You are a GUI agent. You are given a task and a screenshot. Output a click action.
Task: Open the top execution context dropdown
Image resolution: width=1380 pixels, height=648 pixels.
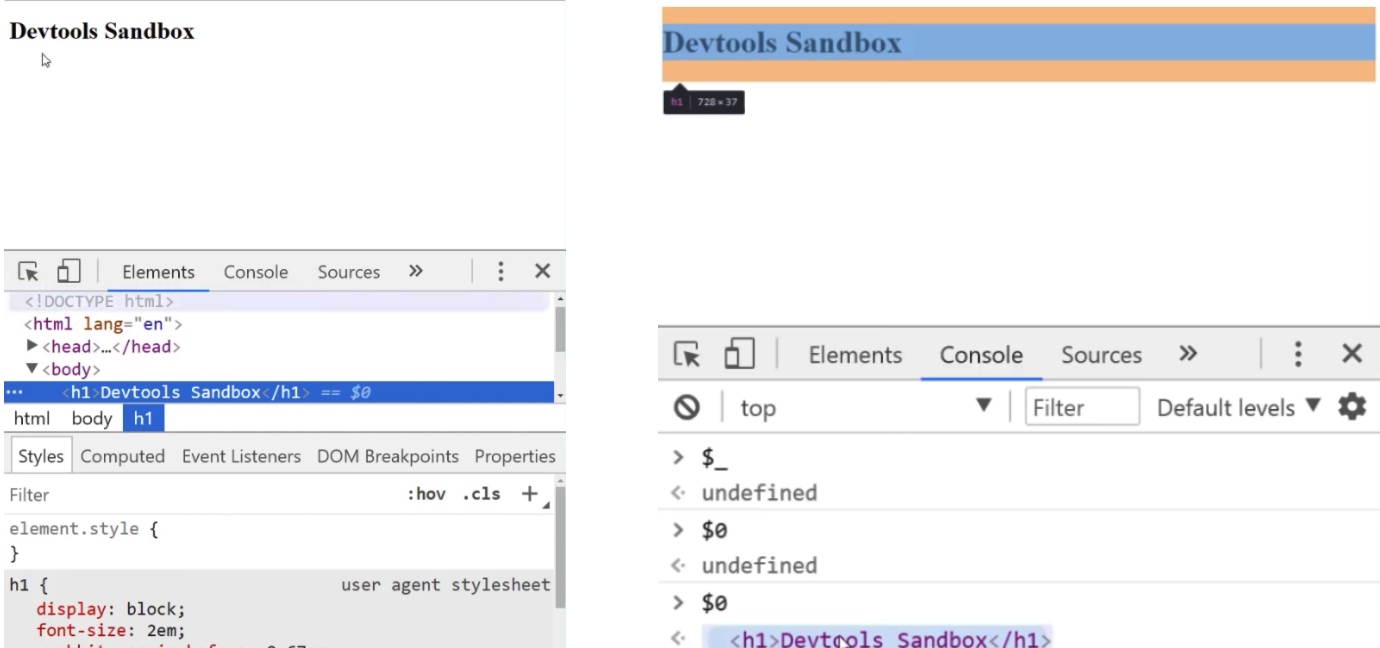tap(866, 407)
